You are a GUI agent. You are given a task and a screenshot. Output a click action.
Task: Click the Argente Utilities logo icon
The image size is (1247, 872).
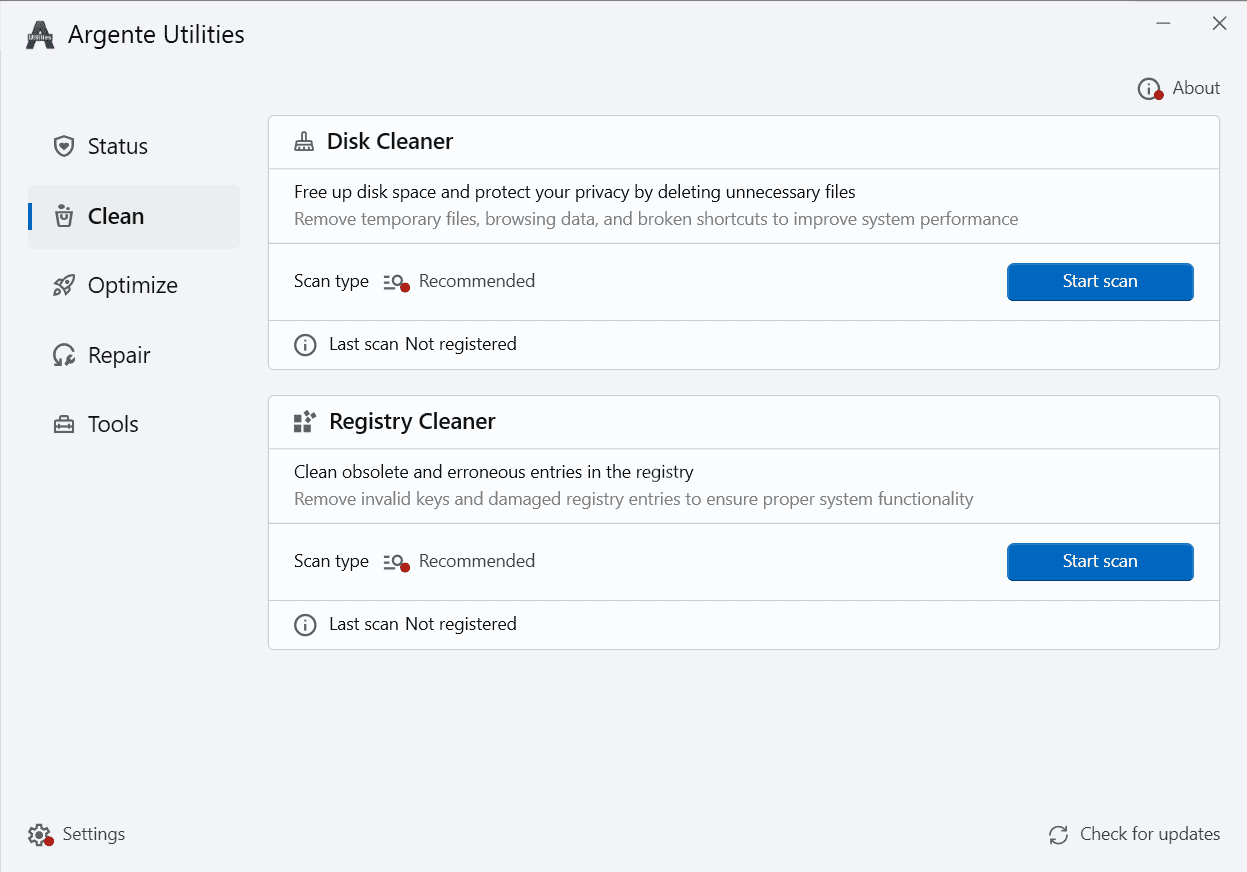coord(40,35)
